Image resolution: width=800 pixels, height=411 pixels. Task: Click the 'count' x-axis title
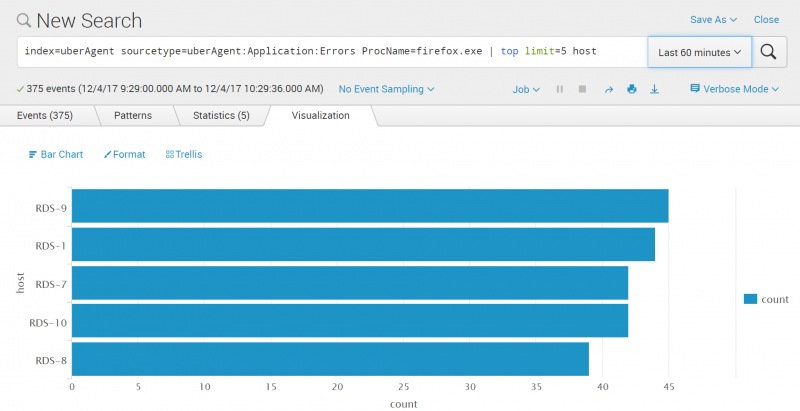point(404,404)
